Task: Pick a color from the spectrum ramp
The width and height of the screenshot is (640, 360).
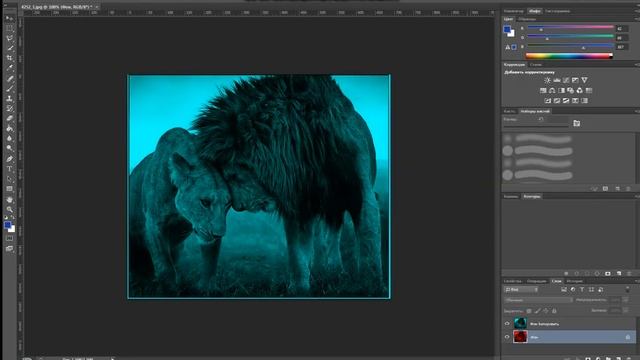Action: tap(569, 56)
